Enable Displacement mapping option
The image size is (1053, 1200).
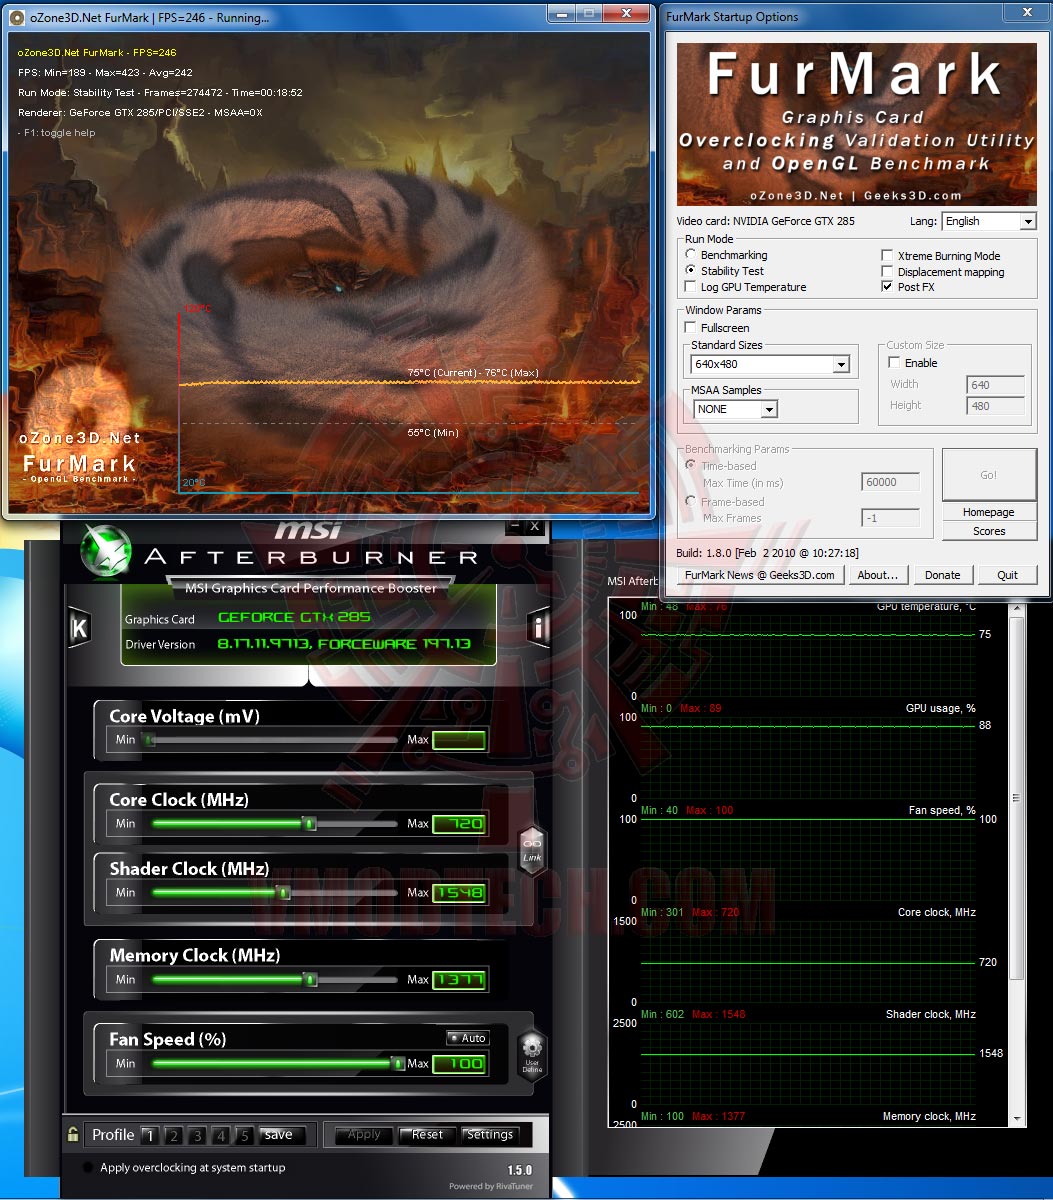click(887, 272)
